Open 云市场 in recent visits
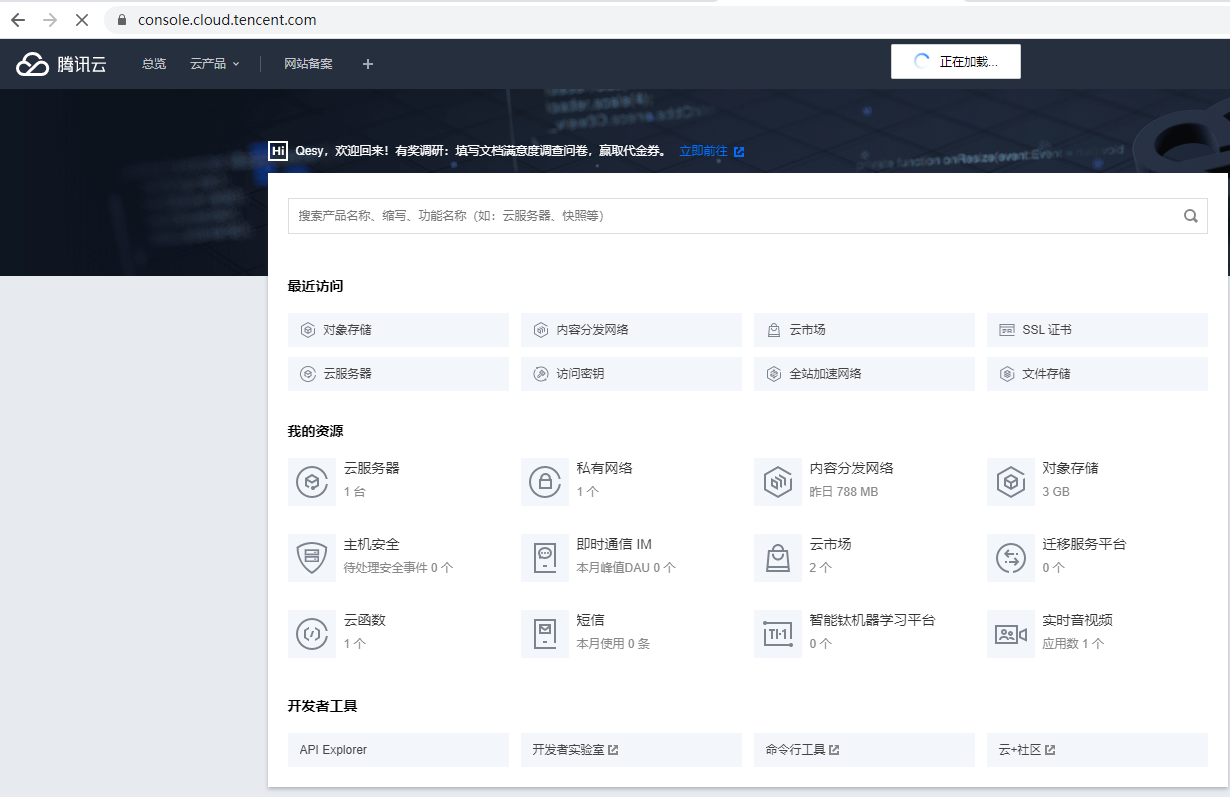Viewport: 1230px width, 797px height. (x=864, y=330)
